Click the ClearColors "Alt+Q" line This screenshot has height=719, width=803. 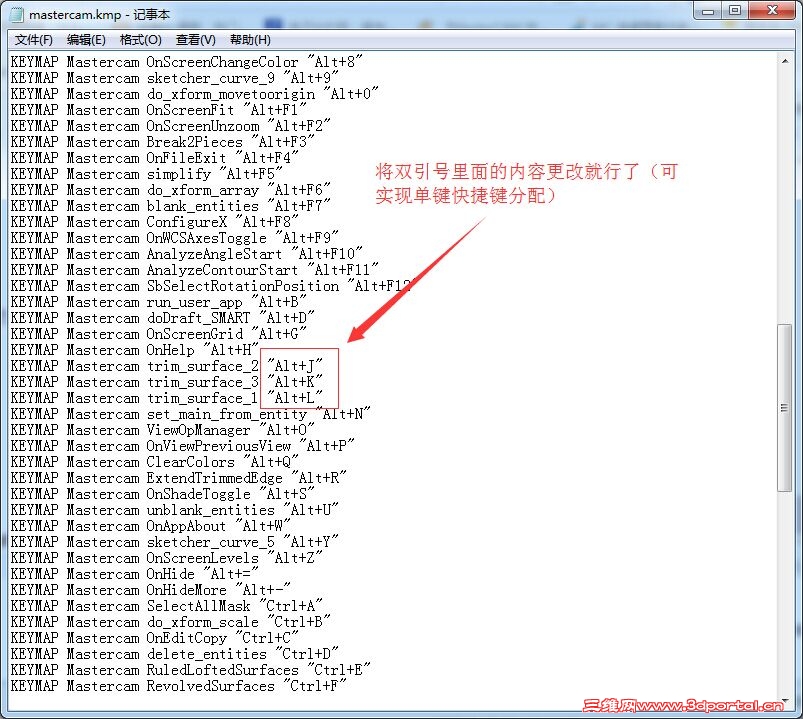pos(155,462)
